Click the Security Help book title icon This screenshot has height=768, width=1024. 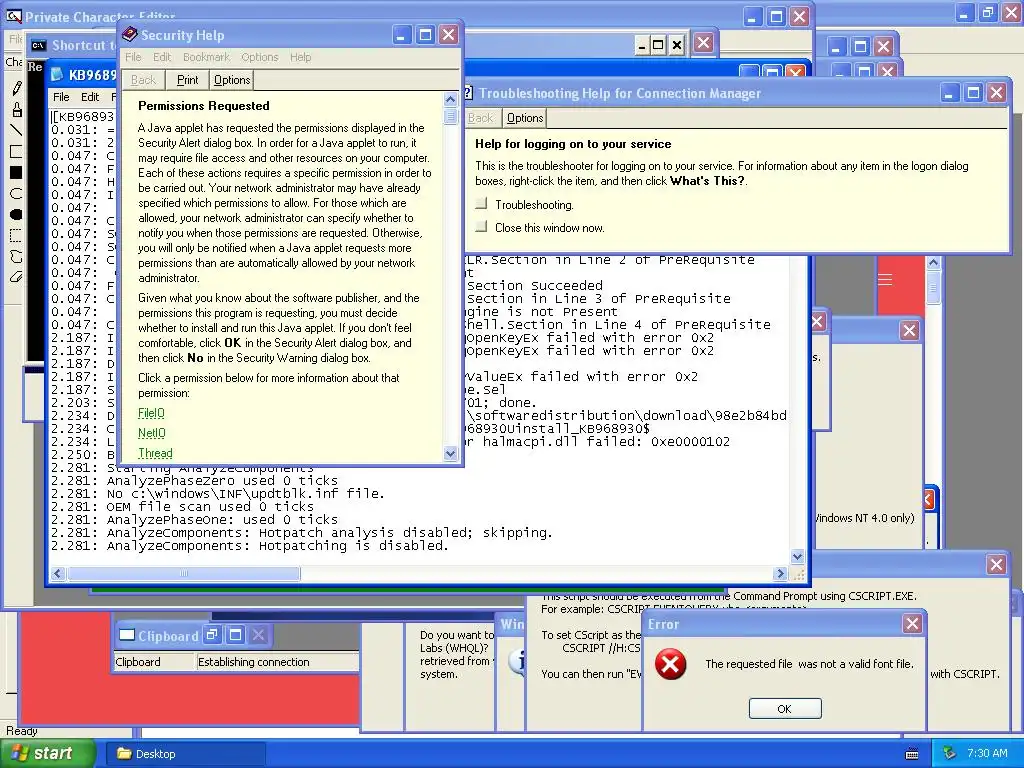(129, 35)
